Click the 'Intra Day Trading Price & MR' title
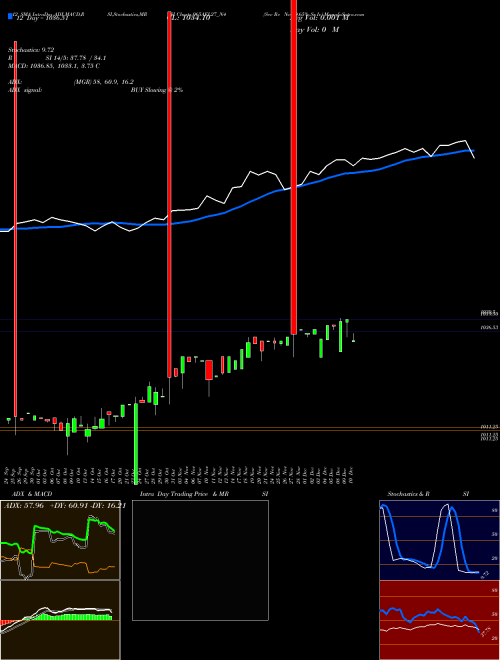Image resolution: width=500 pixels, height=660 pixels. point(185,494)
